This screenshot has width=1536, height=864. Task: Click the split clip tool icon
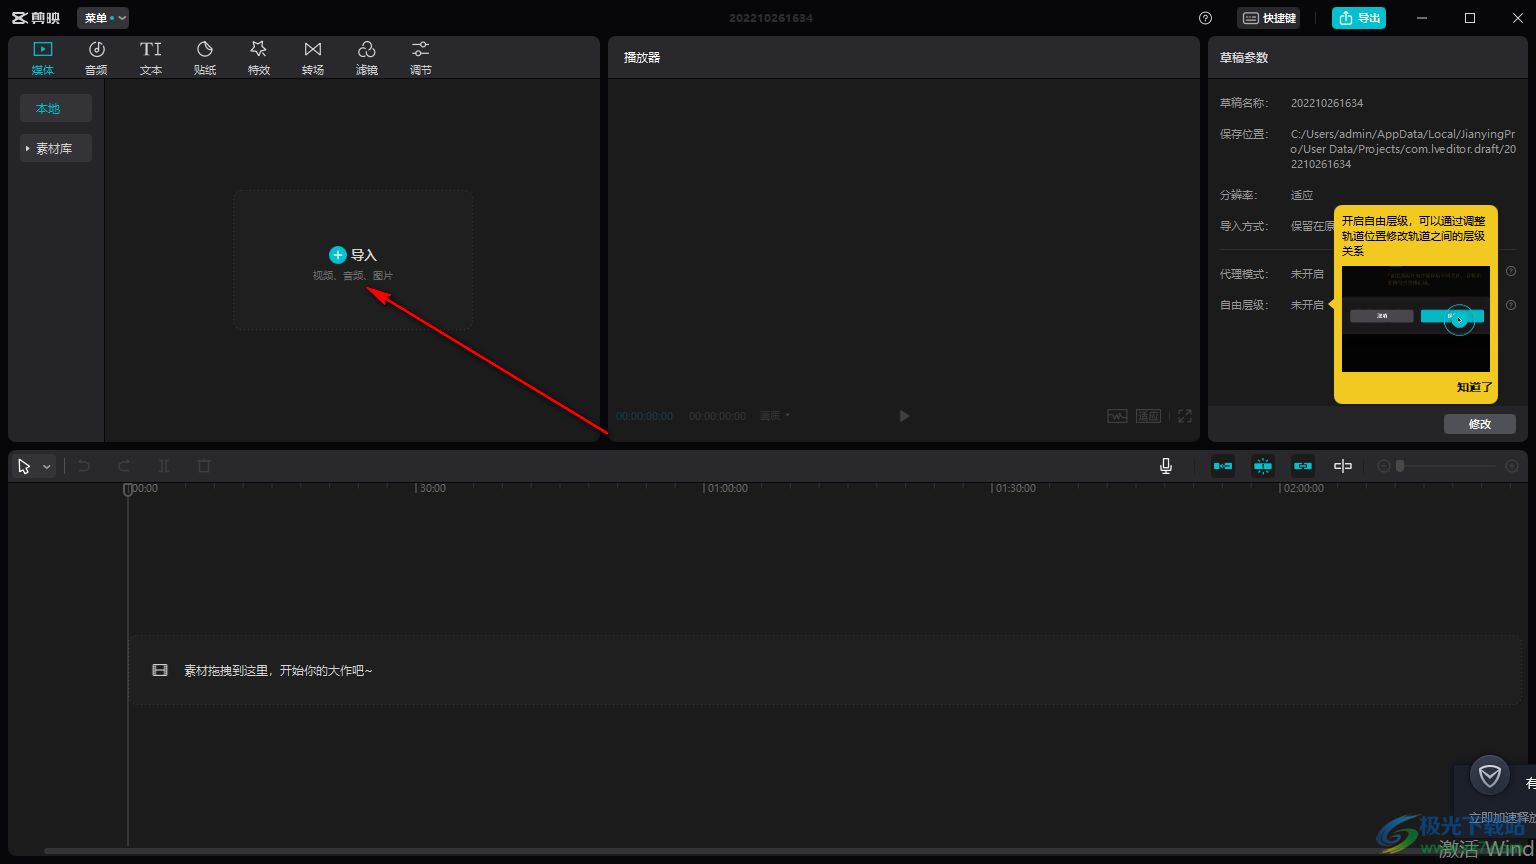(164, 466)
